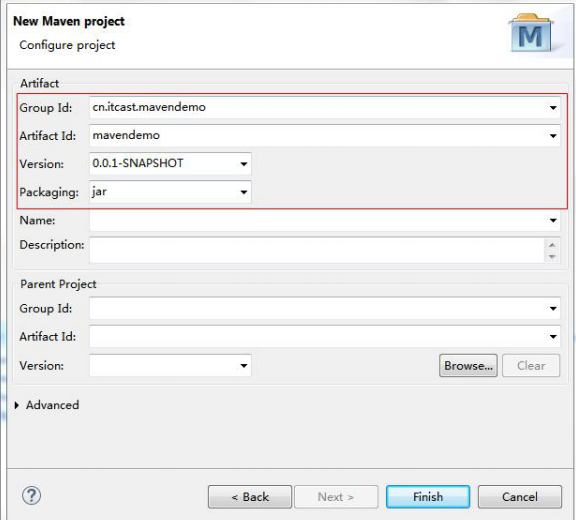This screenshot has height=520, width=576.
Task: Open the Parent Project Artifact Id dropdown arrow
Action: [553, 336]
